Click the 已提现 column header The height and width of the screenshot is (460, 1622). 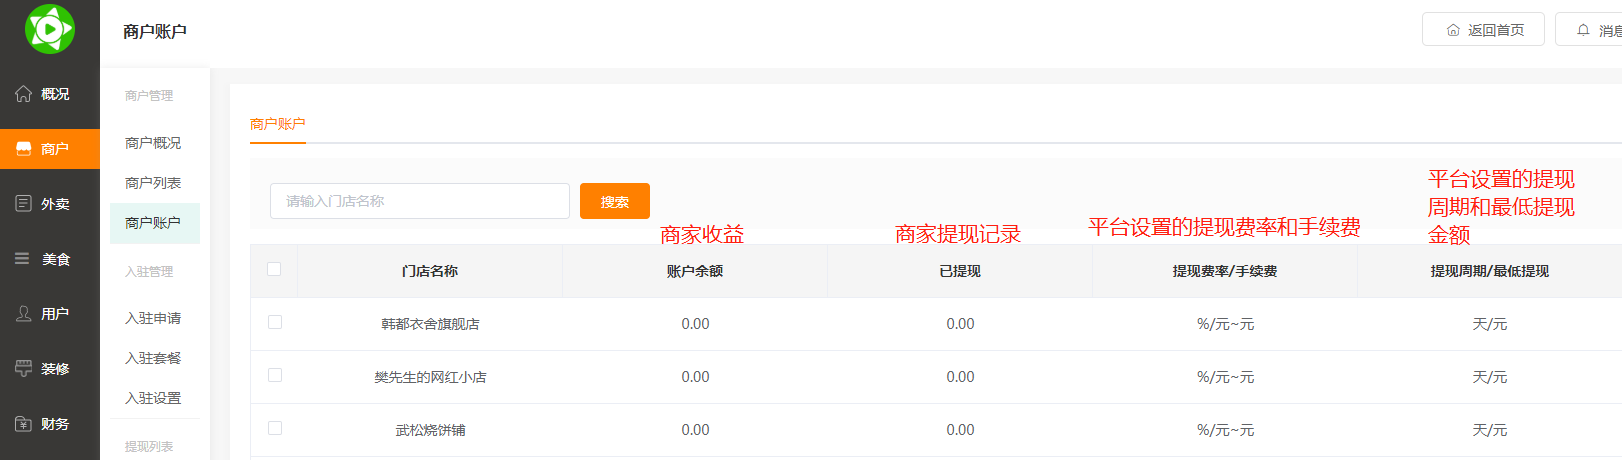click(960, 271)
